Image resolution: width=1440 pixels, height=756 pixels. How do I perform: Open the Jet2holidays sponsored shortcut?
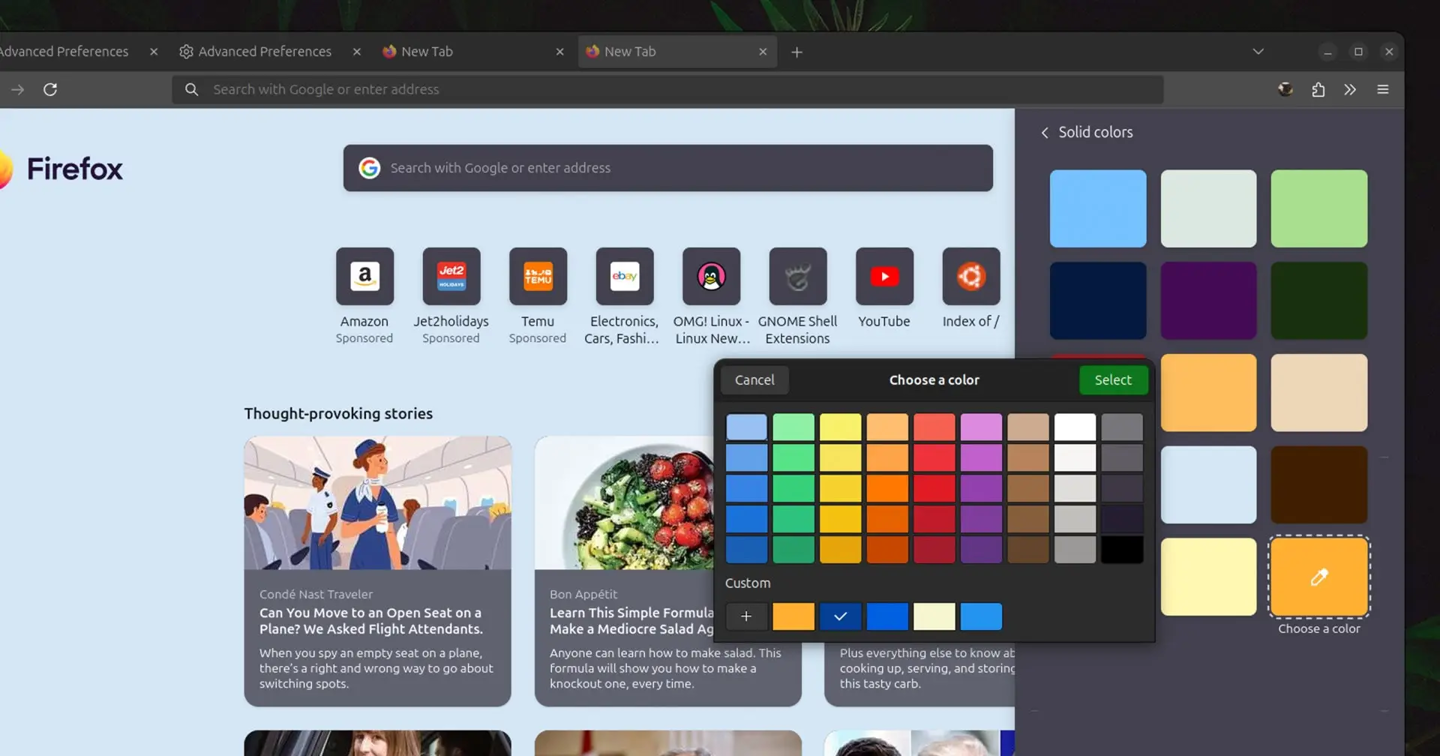tap(451, 276)
